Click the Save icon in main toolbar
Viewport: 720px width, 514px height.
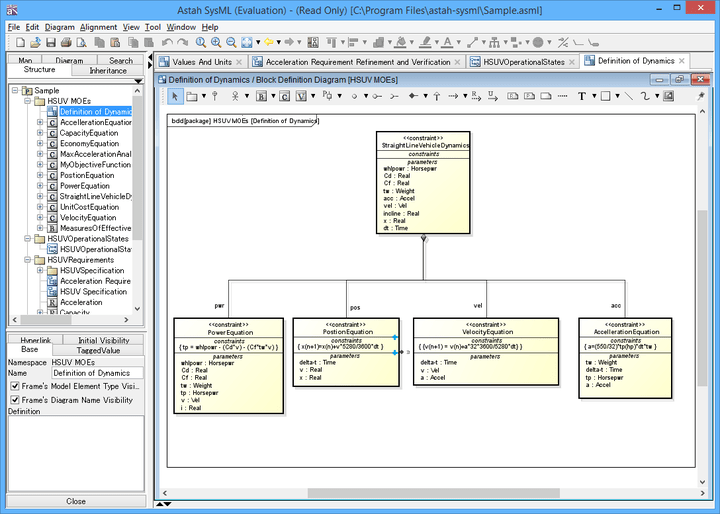click(51, 43)
